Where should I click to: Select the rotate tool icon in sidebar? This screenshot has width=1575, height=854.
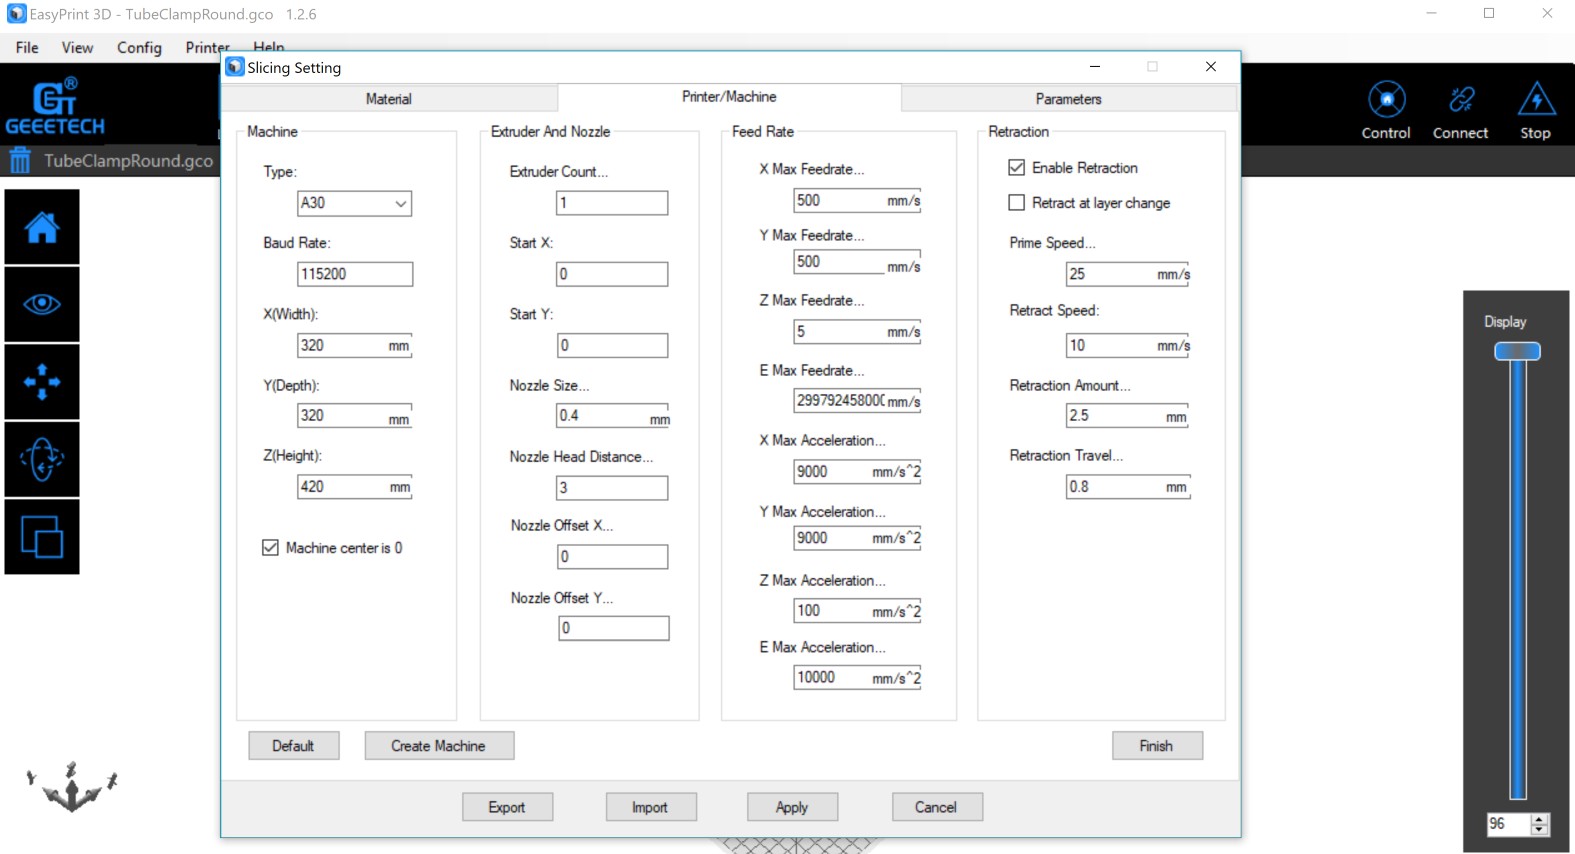42,460
